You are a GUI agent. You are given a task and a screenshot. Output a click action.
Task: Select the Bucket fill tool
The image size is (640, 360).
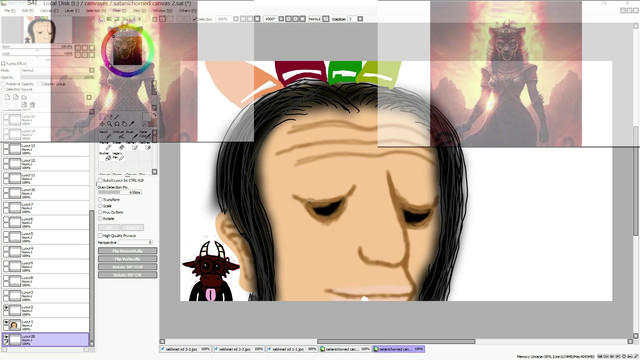(108, 158)
